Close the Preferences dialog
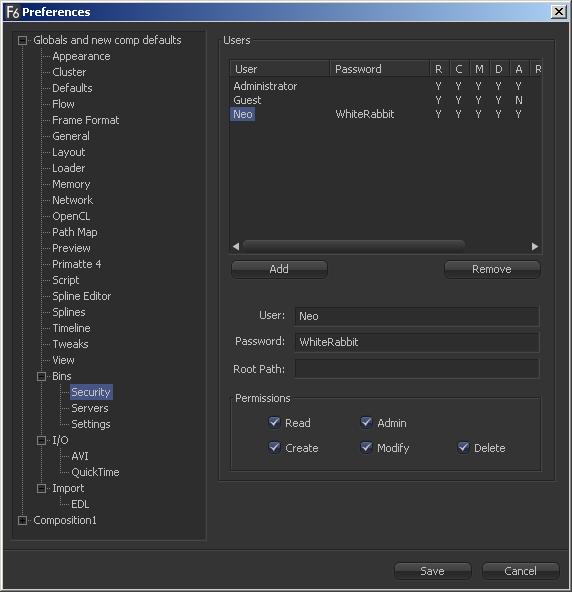 [558, 12]
